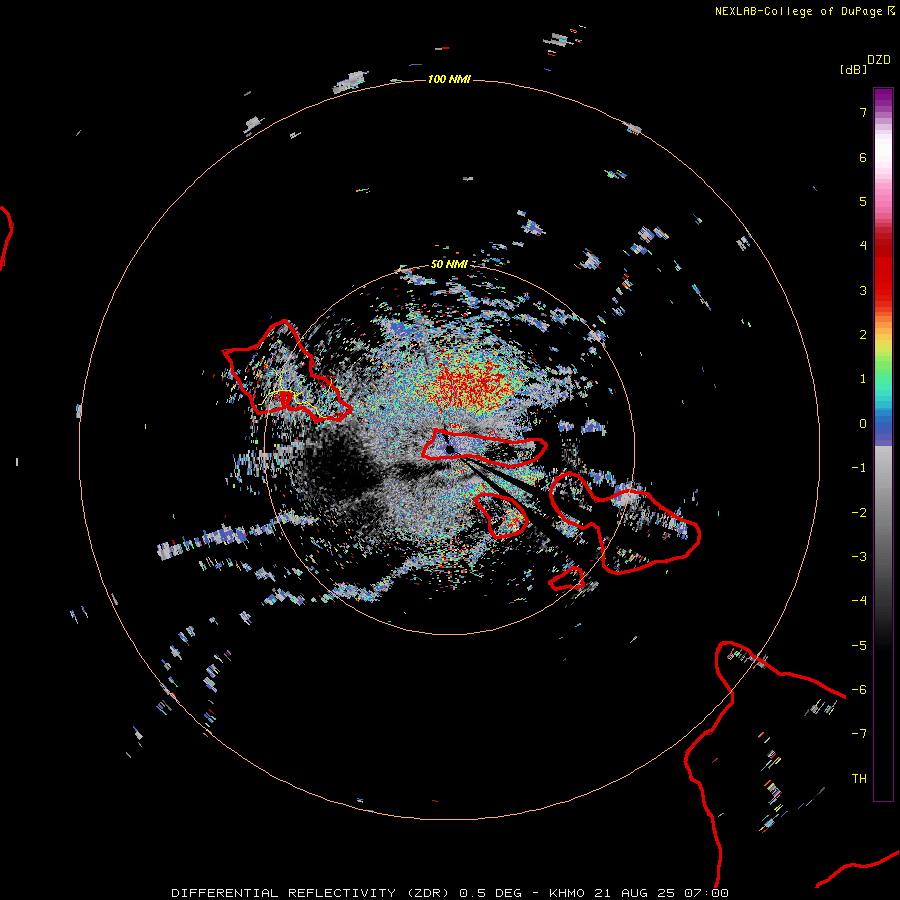Click the black radar site dot at center
The height and width of the screenshot is (900, 900).
click(x=450, y=449)
